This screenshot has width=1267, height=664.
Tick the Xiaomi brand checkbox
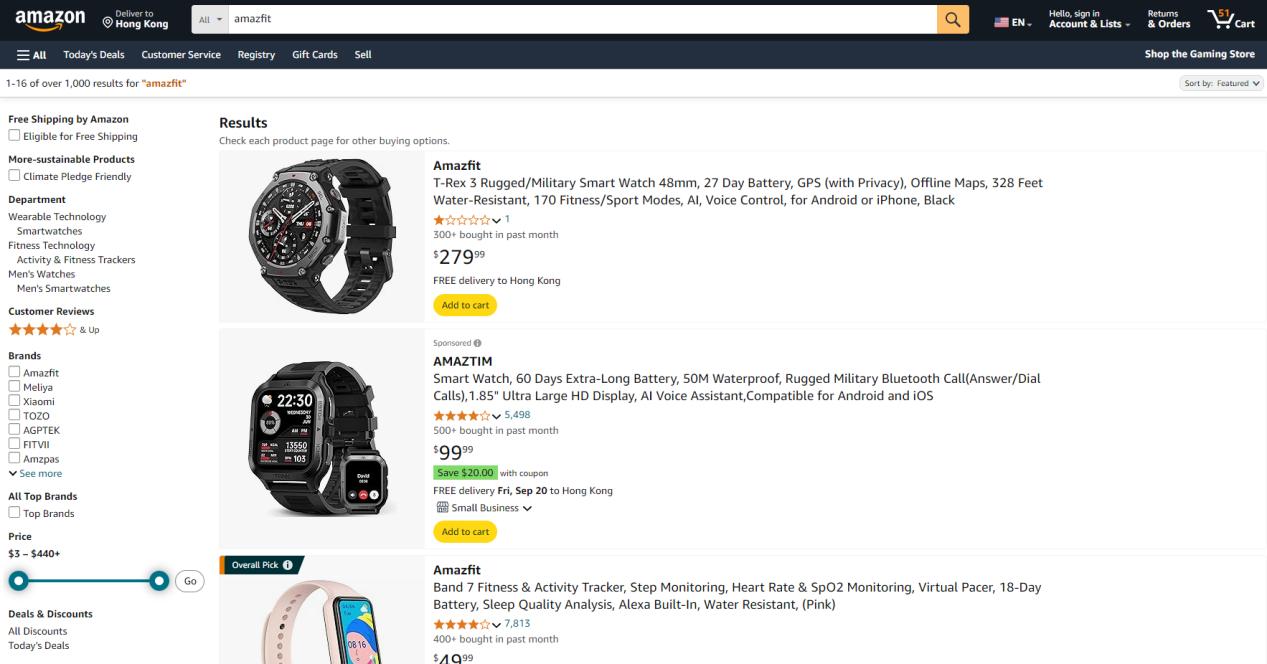14,400
